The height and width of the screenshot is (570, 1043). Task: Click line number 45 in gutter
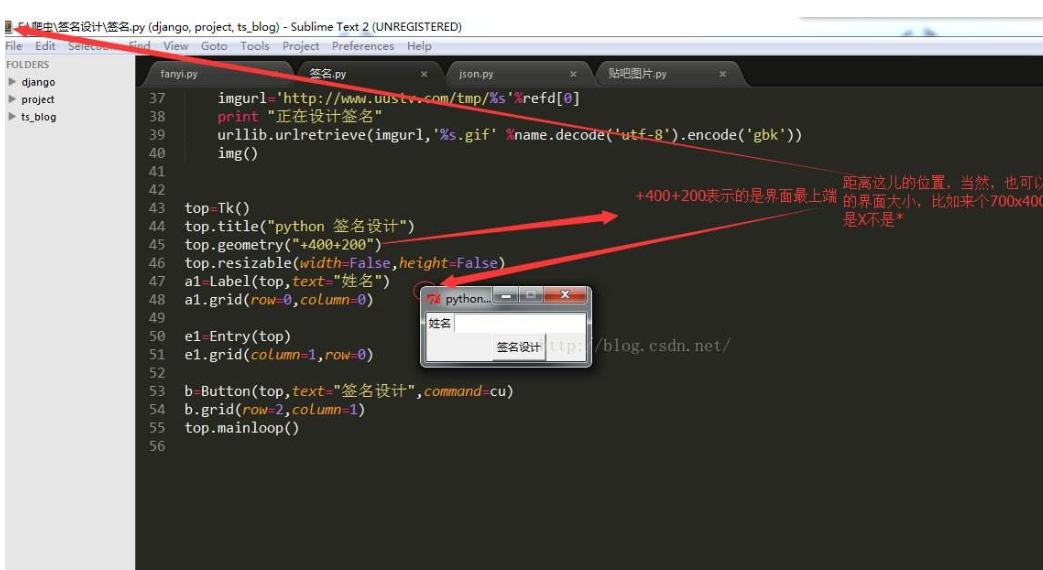157,245
